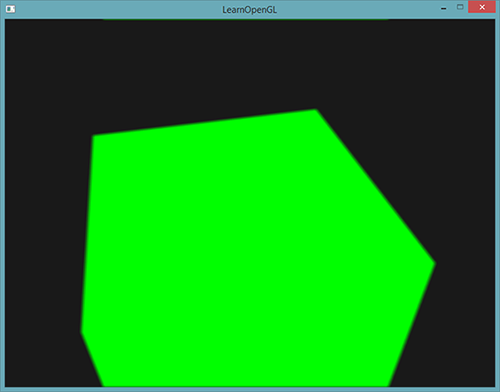Screen dimensions: 500x392
Task: Click the polygon's long diagonal right edge
Action: click(x=375, y=186)
